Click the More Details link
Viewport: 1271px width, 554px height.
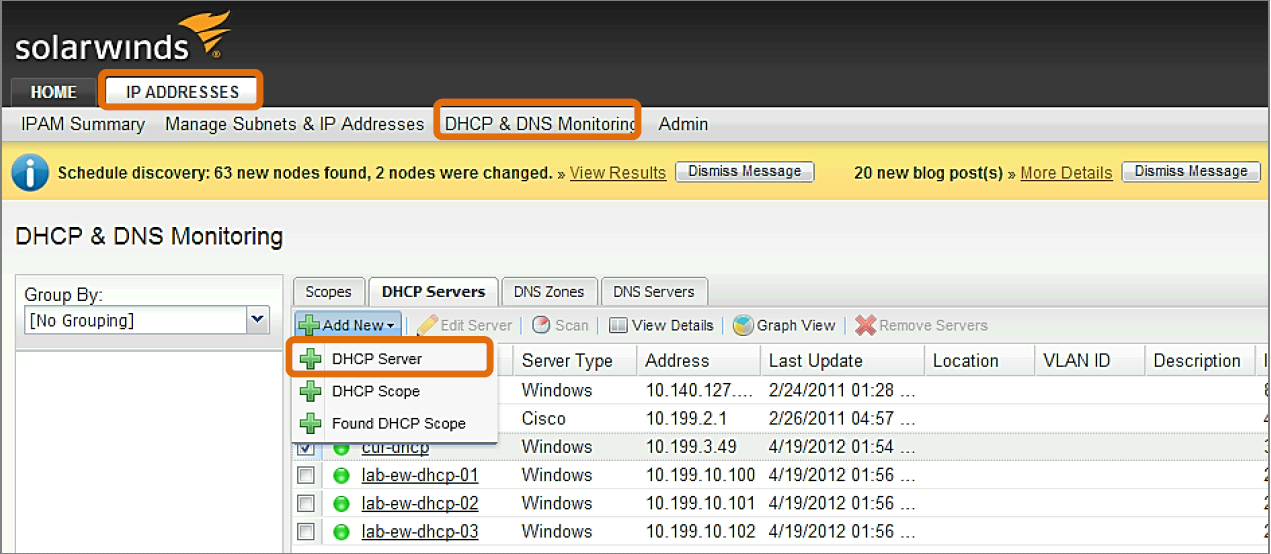[1066, 173]
